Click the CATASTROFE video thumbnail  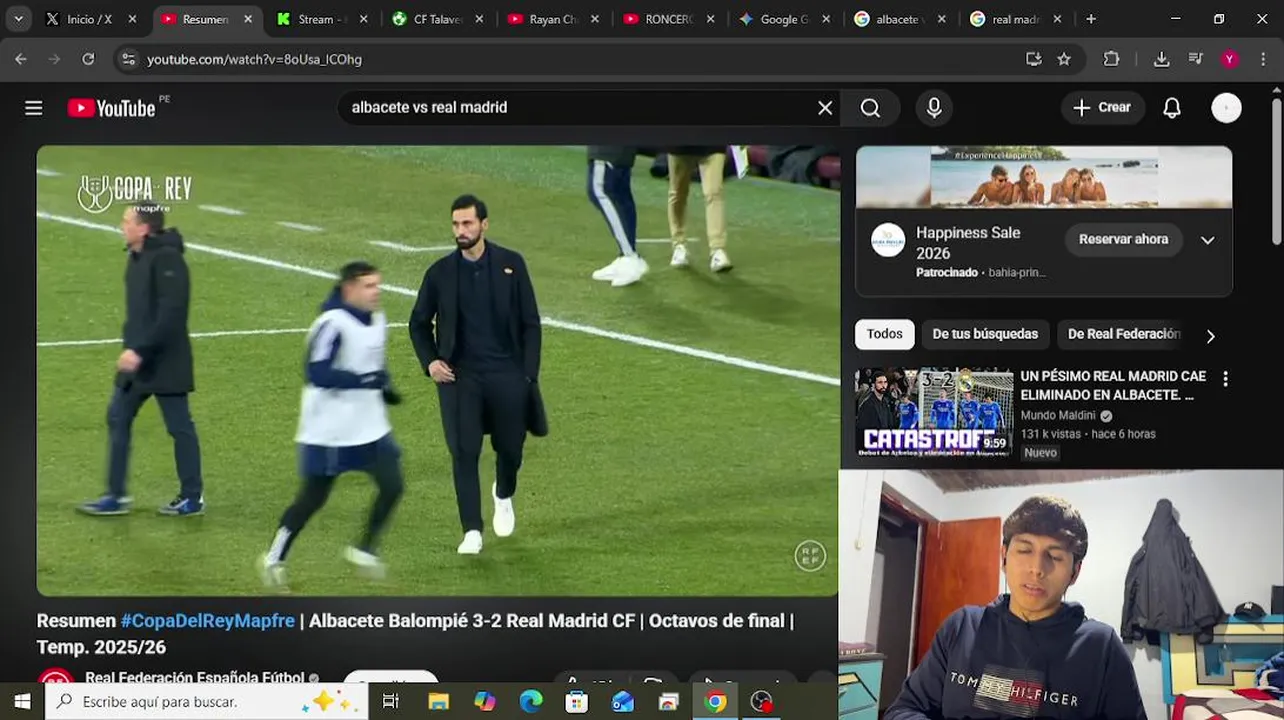coord(934,413)
